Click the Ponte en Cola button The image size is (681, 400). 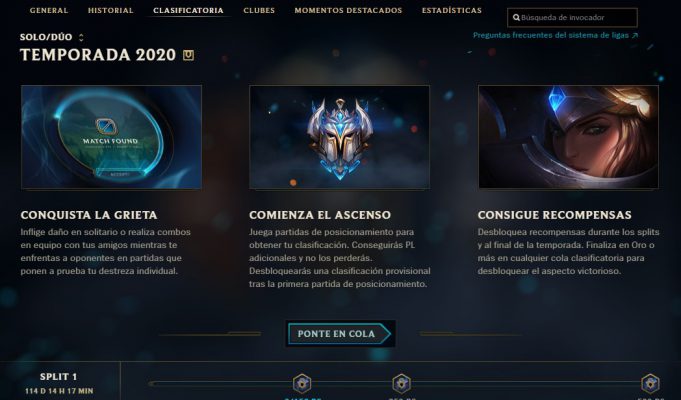[x=340, y=334]
